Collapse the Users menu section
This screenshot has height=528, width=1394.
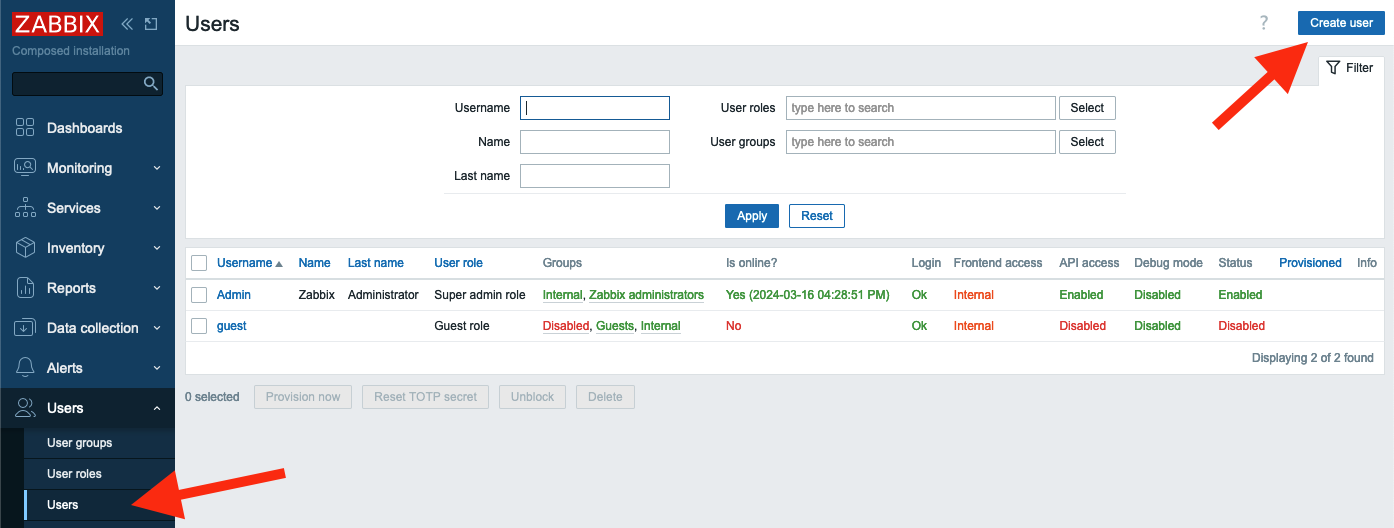(x=87, y=408)
